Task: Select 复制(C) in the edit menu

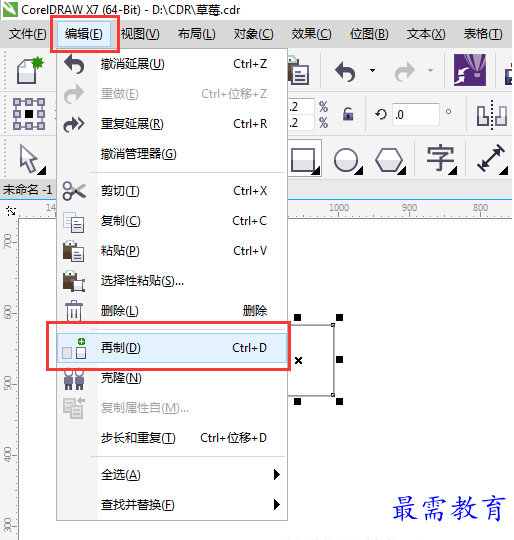Action: click(172, 221)
